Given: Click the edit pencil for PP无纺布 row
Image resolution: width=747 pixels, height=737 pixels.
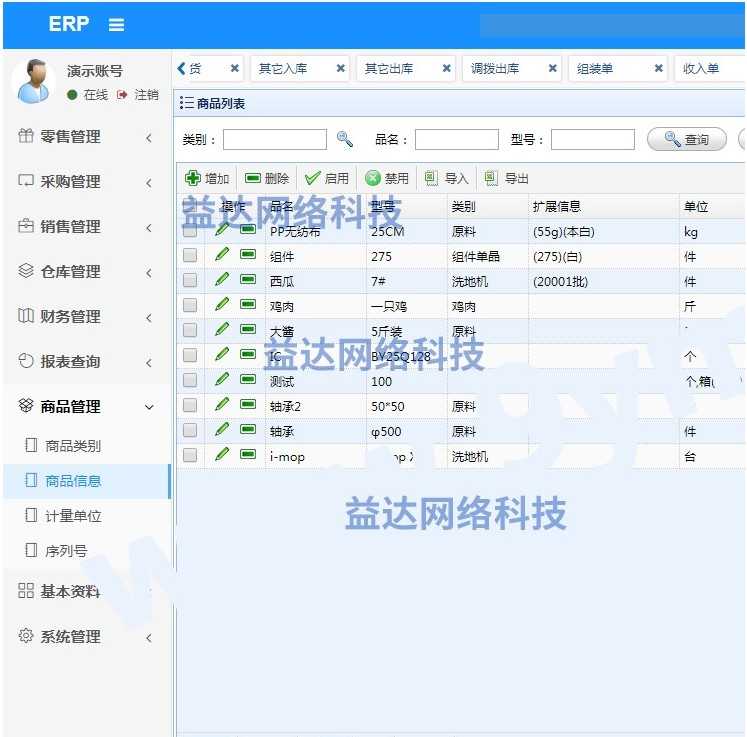Looking at the screenshot, I should (222, 230).
